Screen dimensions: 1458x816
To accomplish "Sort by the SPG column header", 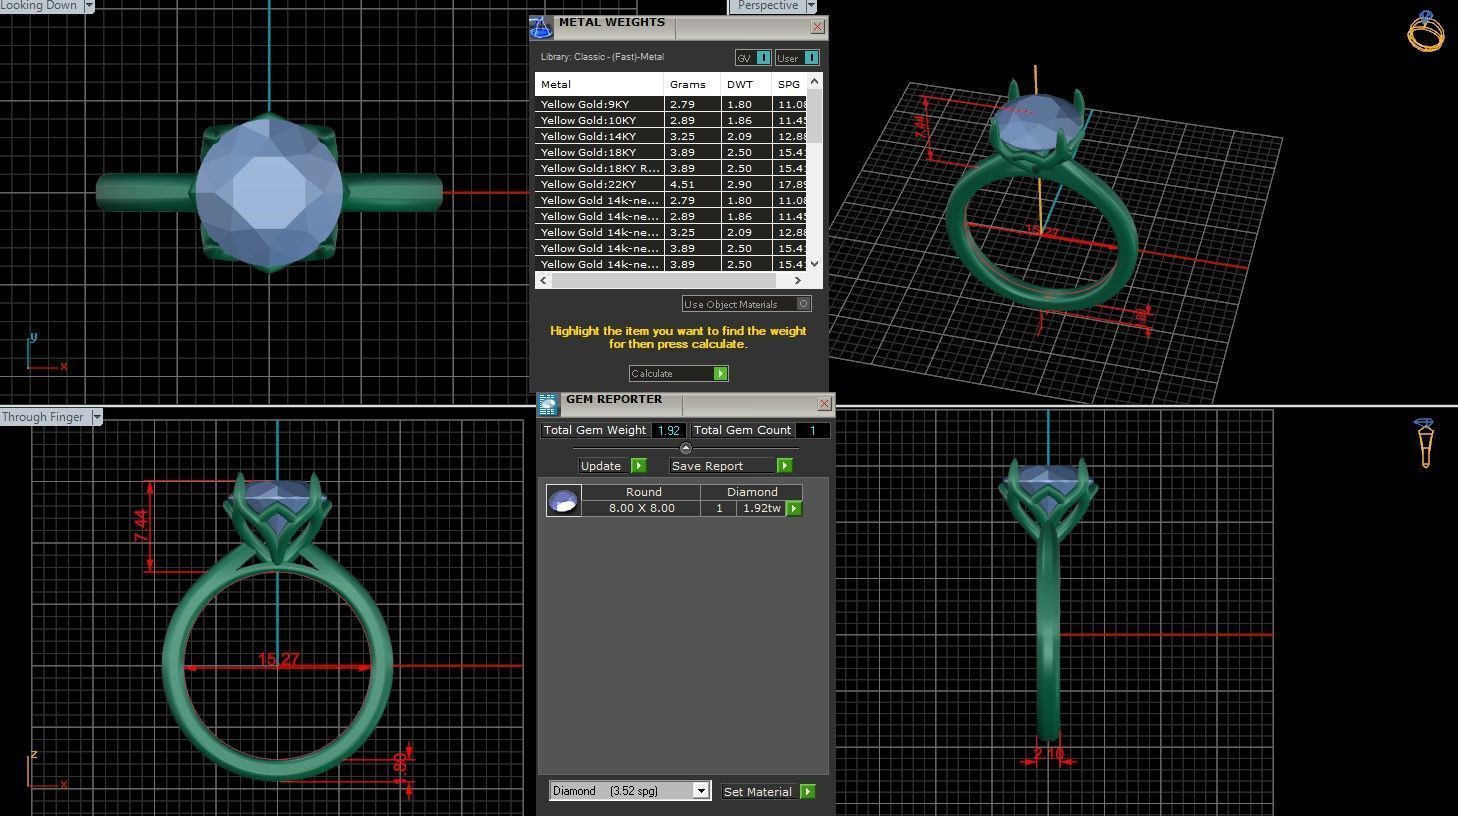I will pos(789,84).
